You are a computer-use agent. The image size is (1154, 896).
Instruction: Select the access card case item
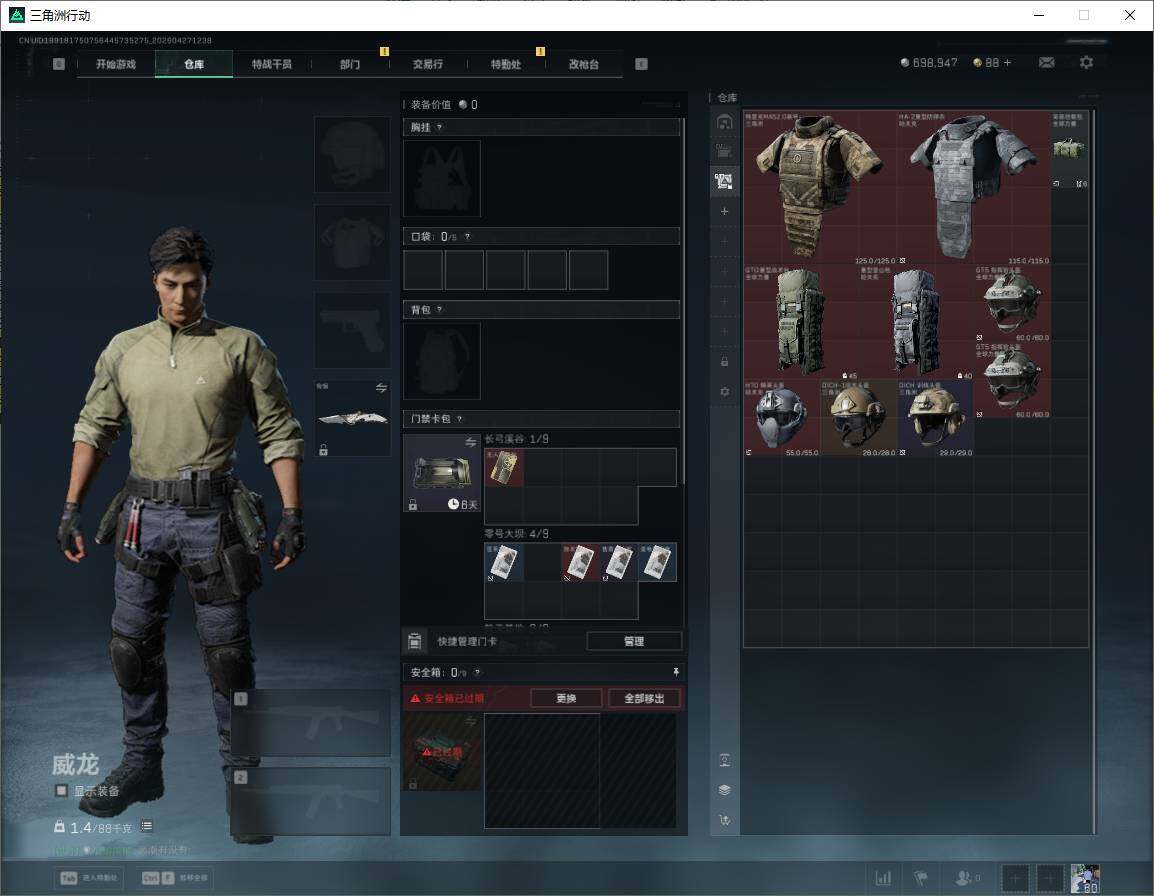pyautogui.click(x=442, y=473)
